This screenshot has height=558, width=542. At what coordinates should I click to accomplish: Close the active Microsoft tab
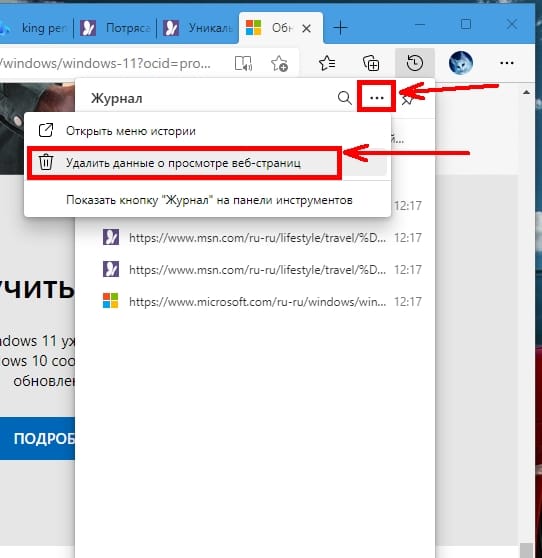306,28
